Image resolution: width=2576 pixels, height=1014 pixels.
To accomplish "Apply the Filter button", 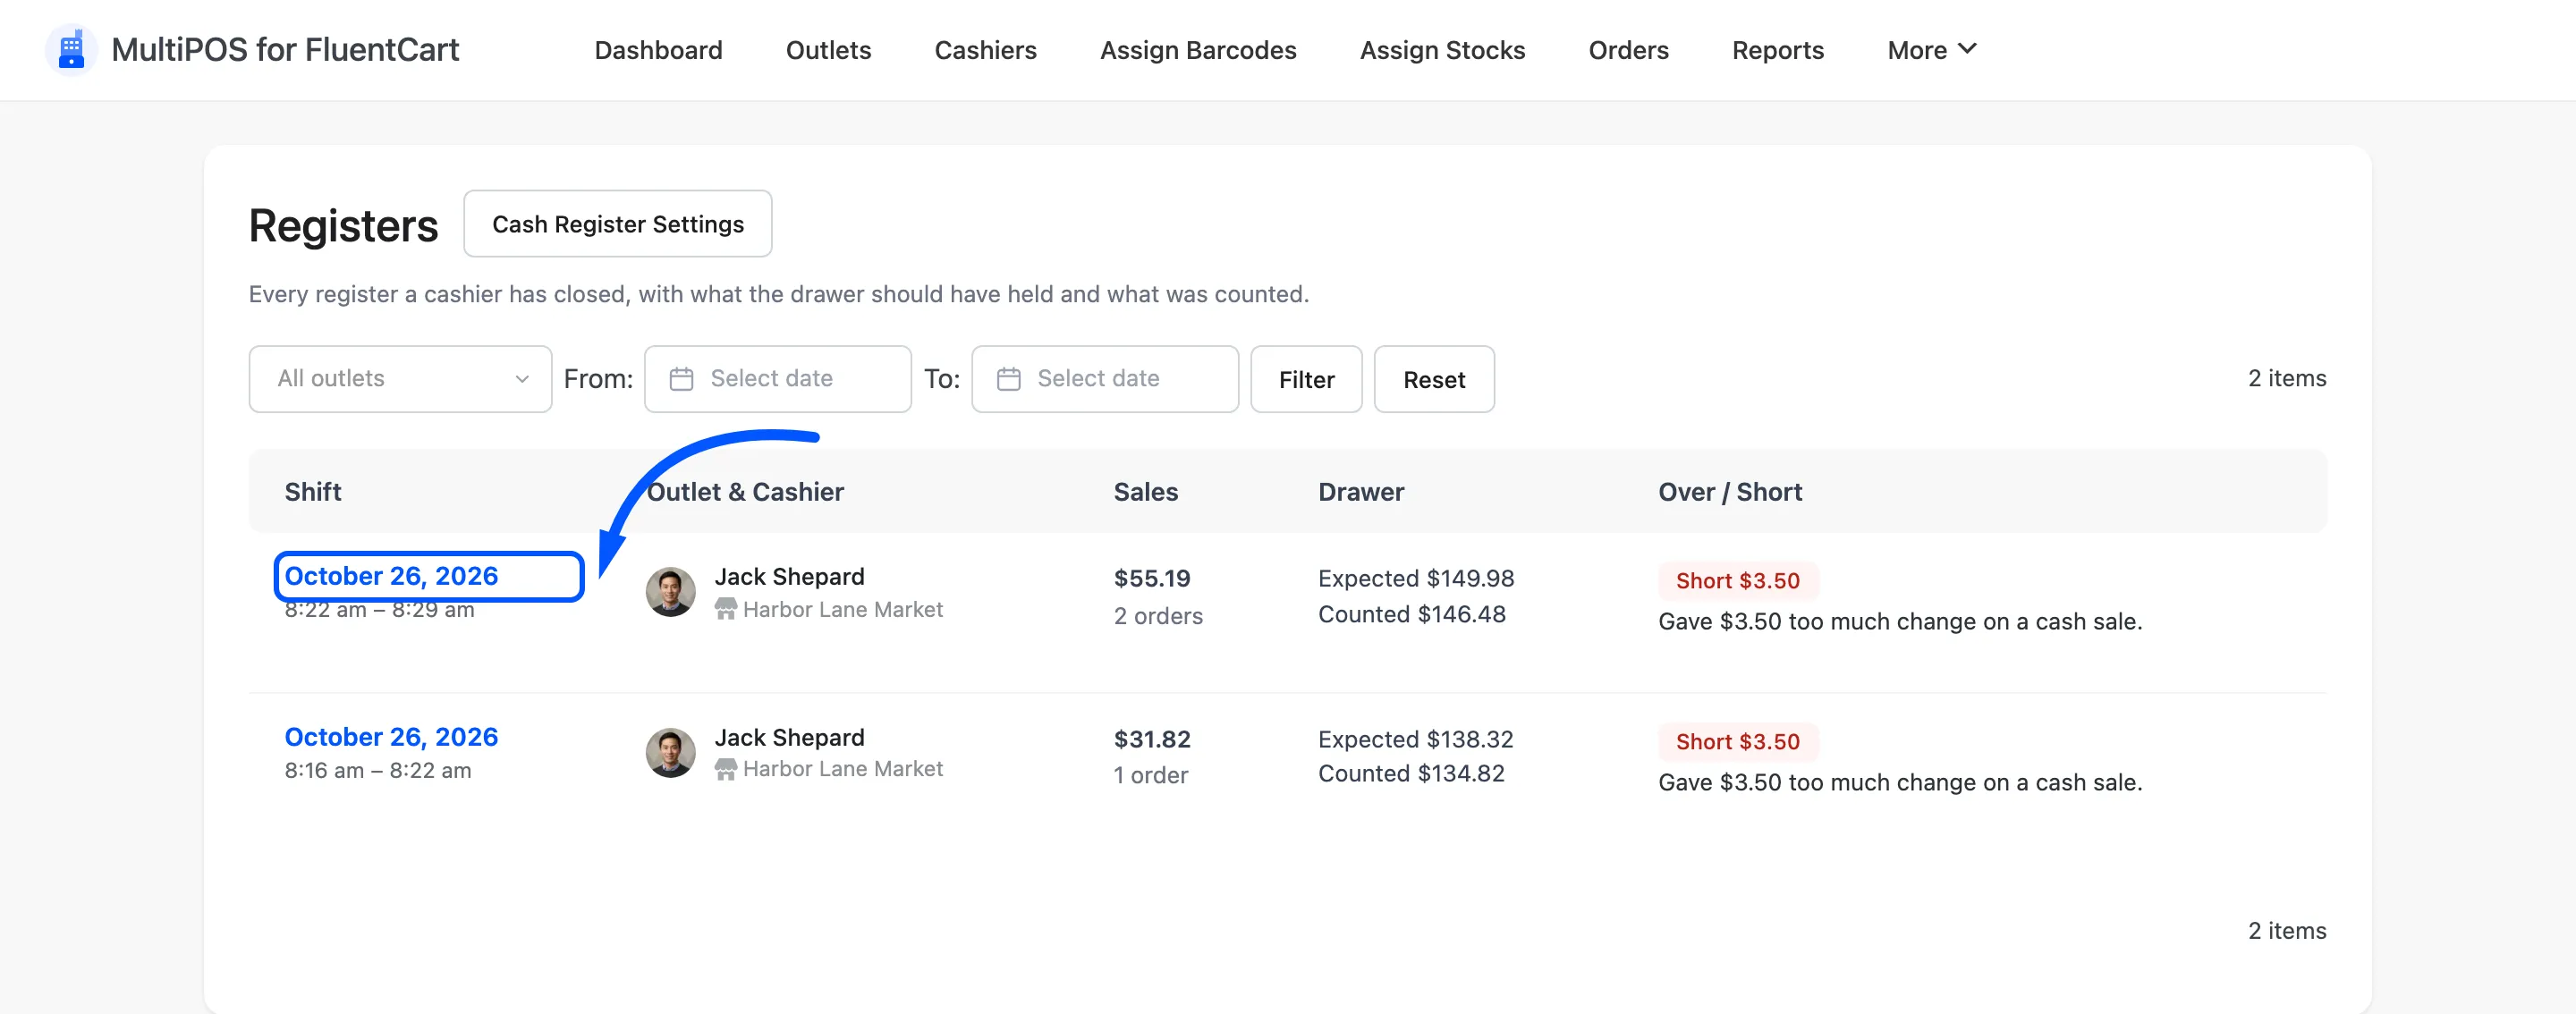I will point(1306,379).
